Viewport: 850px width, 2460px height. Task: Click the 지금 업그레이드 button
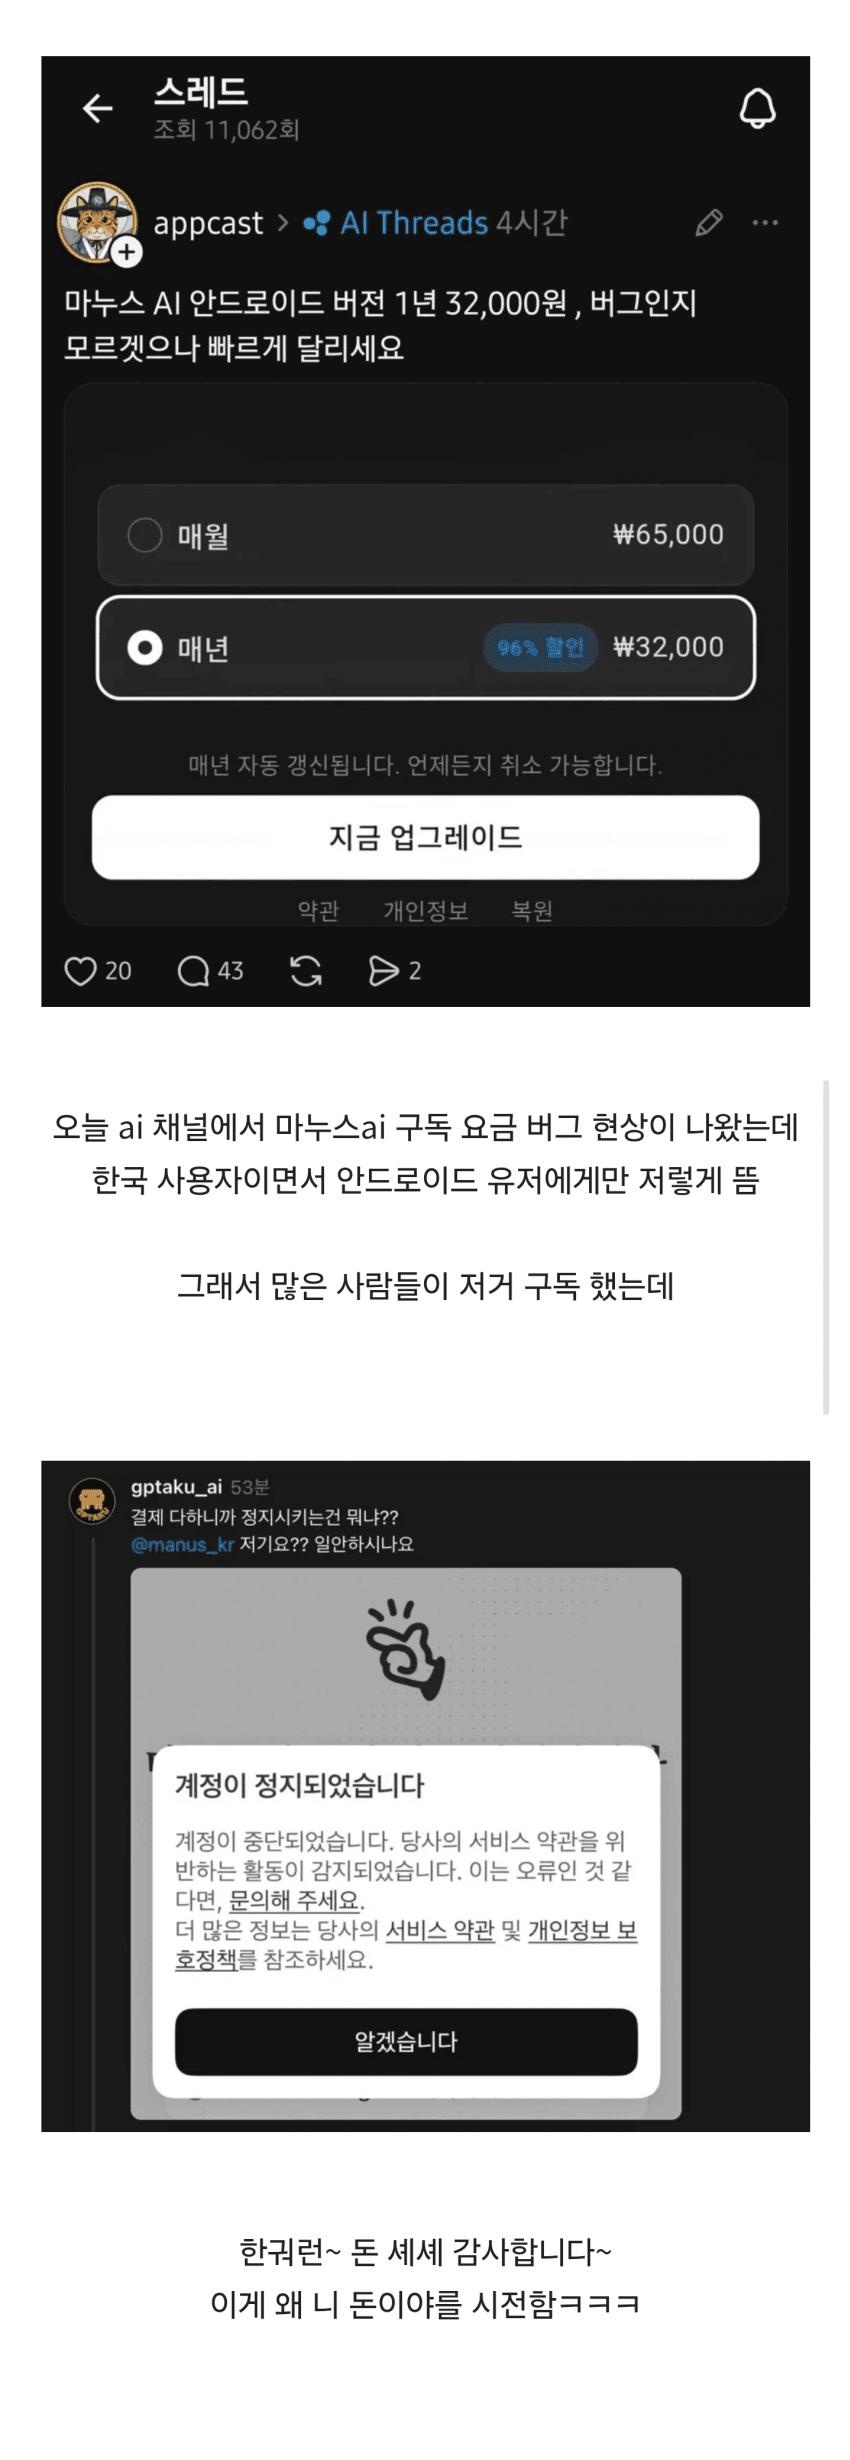pyautogui.click(x=426, y=837)
